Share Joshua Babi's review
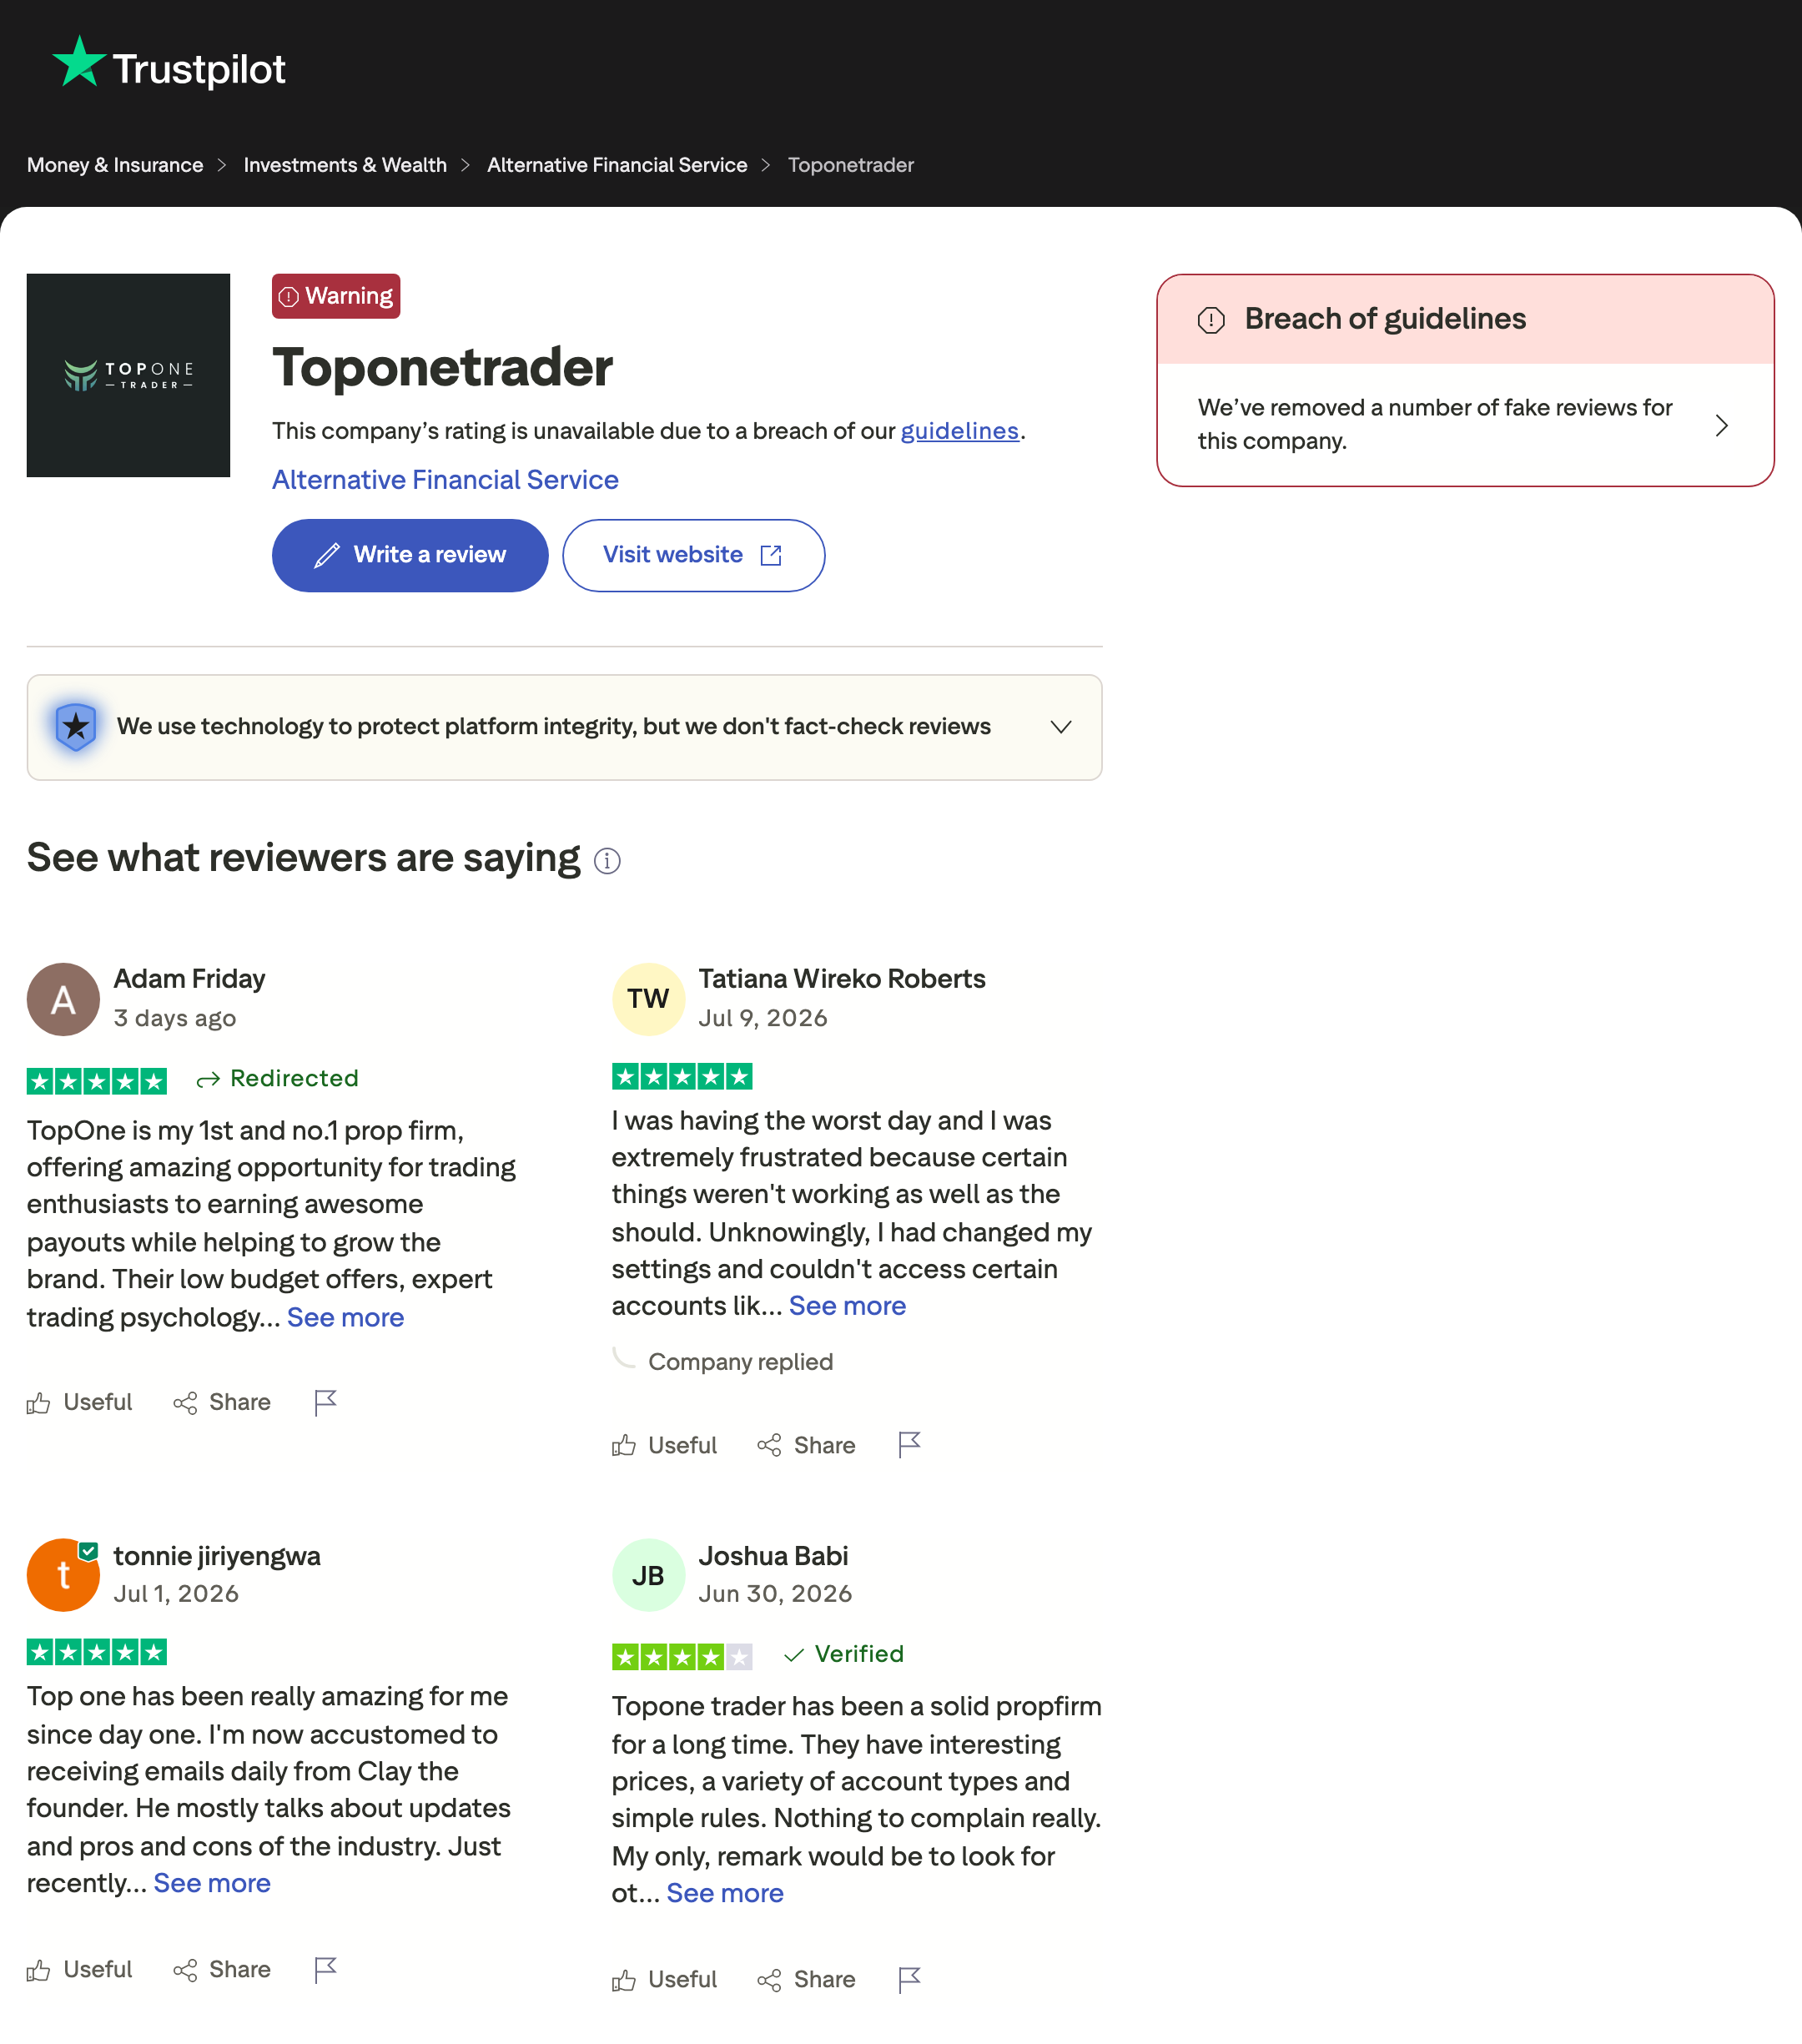The image size is (1802, 2044). 806,1980
